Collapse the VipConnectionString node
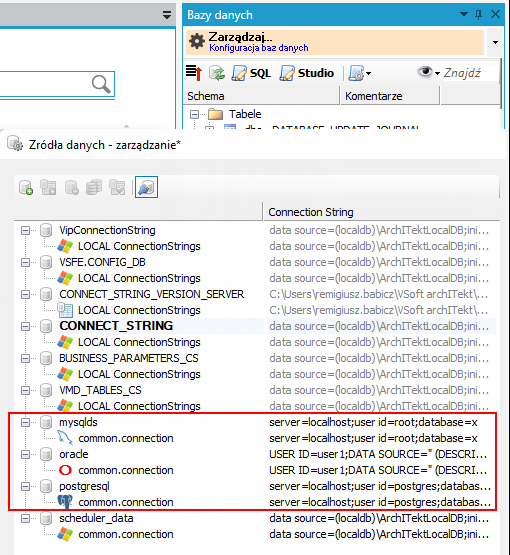The height and width of the screenshot is (555, 510). [25, 230]
